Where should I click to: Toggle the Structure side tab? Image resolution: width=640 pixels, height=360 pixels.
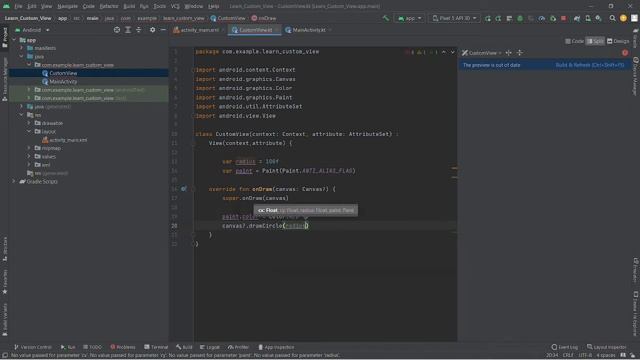[x=4, y=249]
